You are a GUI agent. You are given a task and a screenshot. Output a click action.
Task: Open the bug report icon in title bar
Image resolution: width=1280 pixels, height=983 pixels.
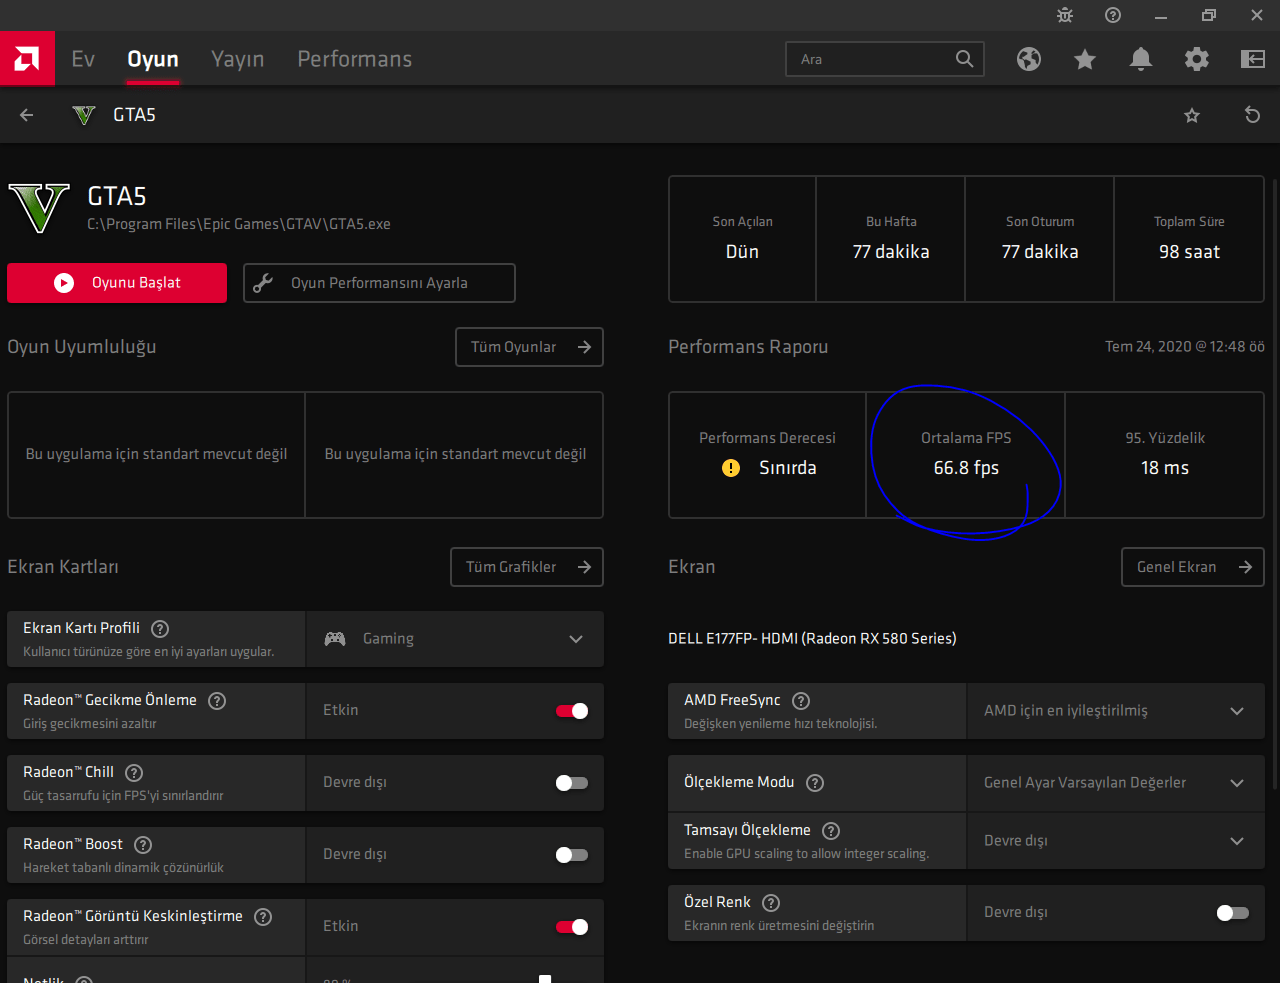click(x=1065, y=15)
